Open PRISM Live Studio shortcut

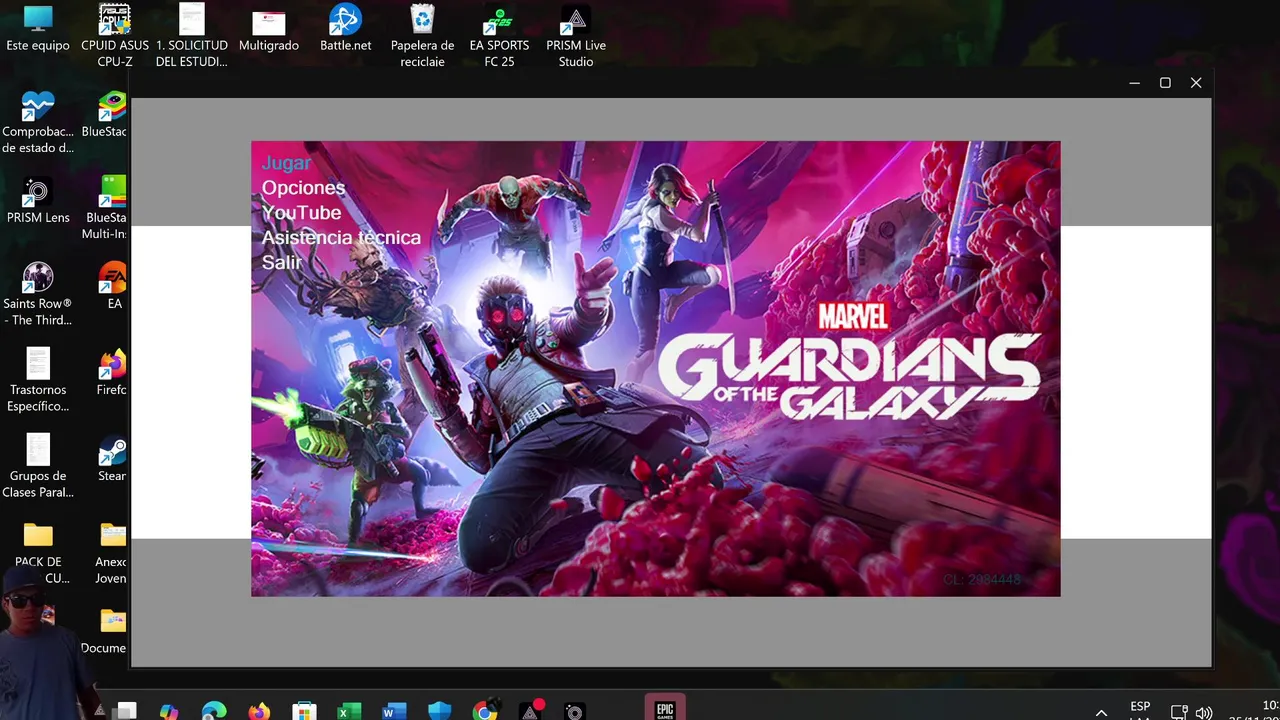point(576,35)
